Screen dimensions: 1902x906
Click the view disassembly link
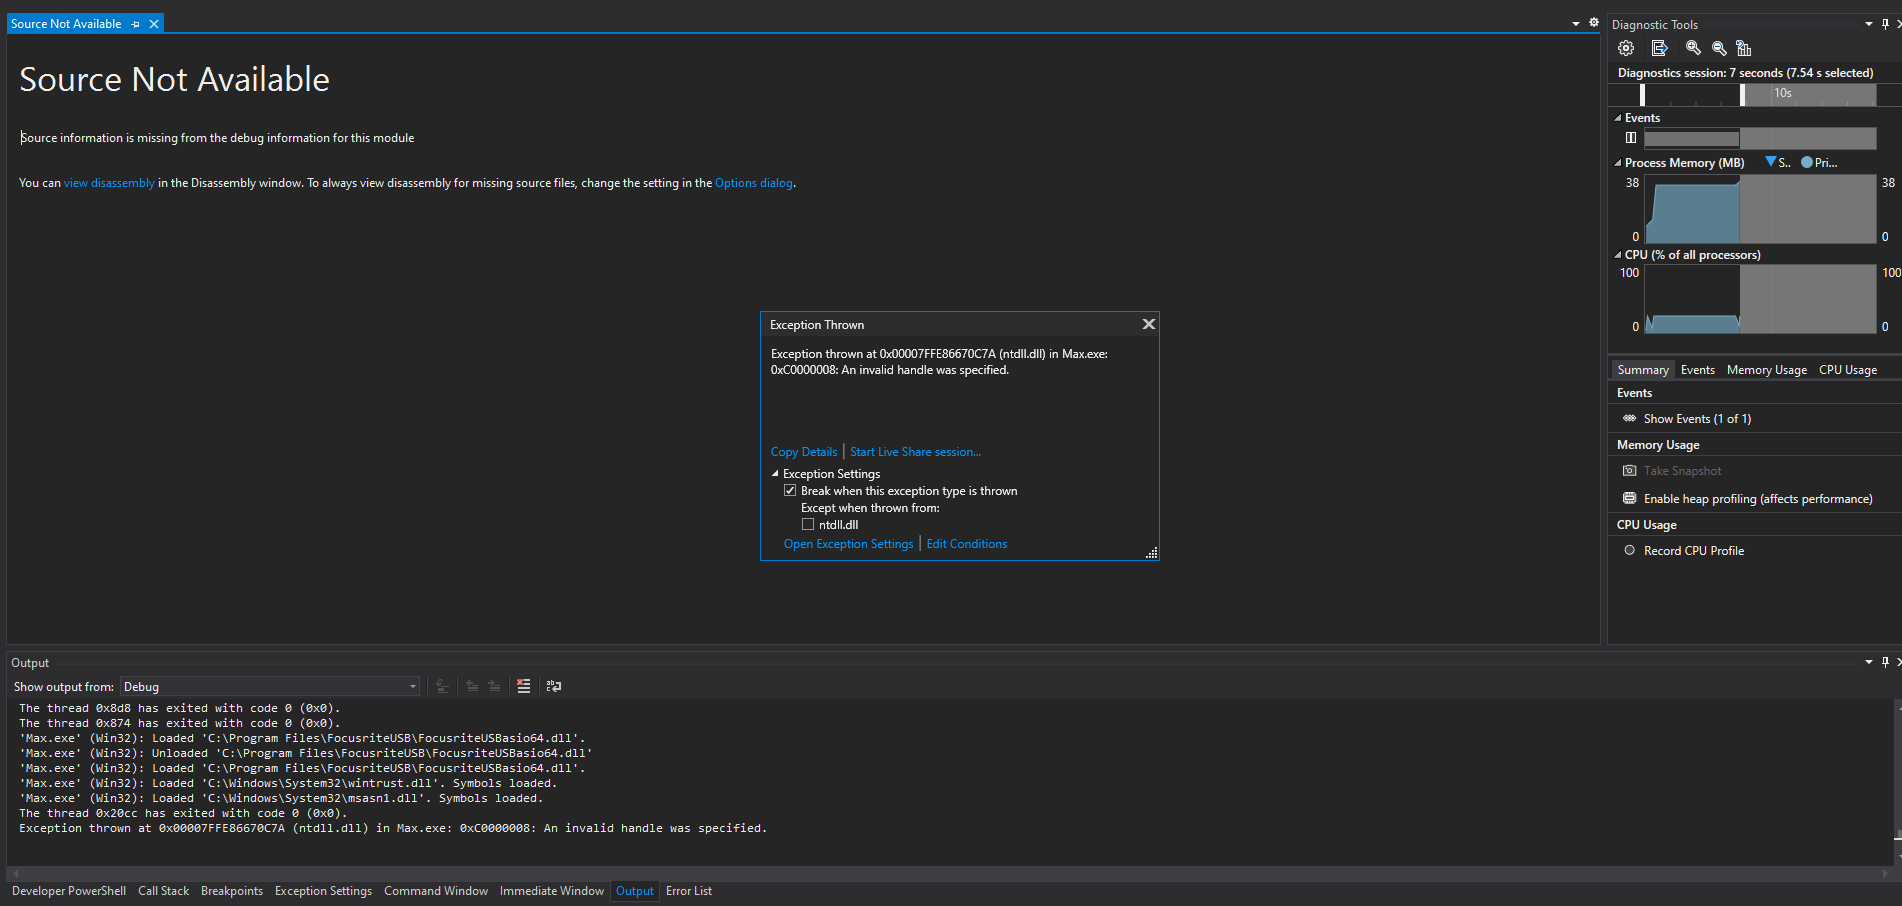[x=109, y=183]
